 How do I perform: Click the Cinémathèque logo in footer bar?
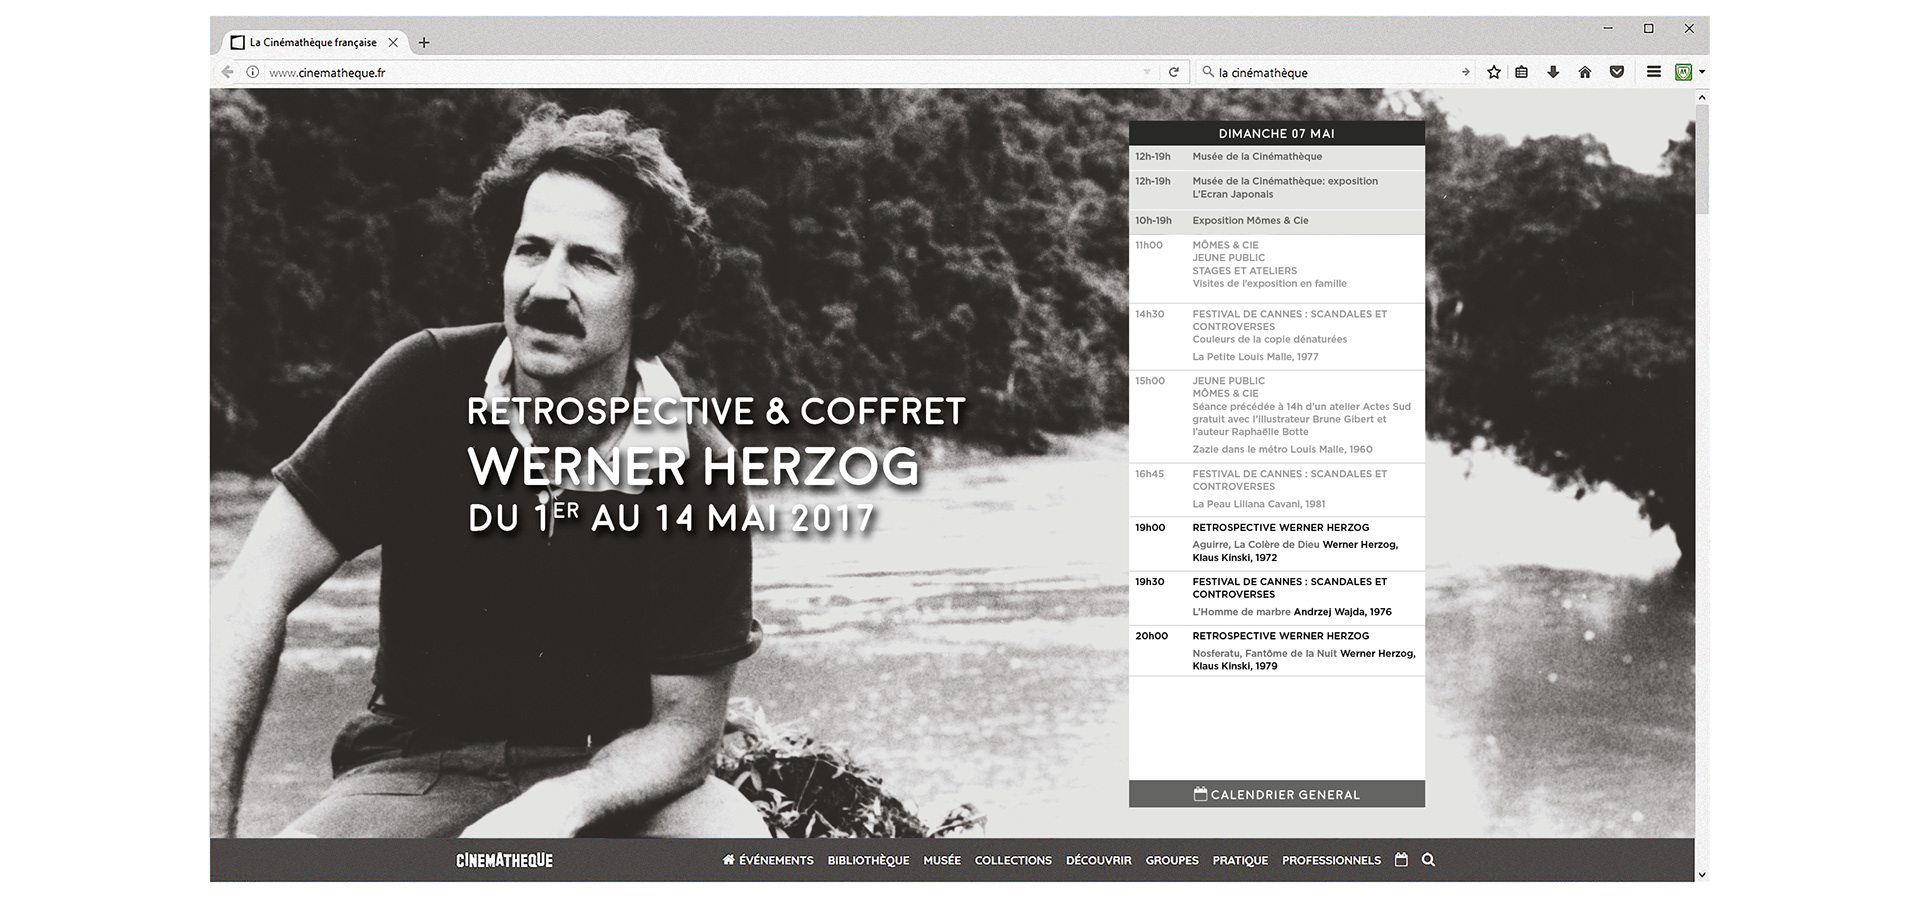coord(504,860)
